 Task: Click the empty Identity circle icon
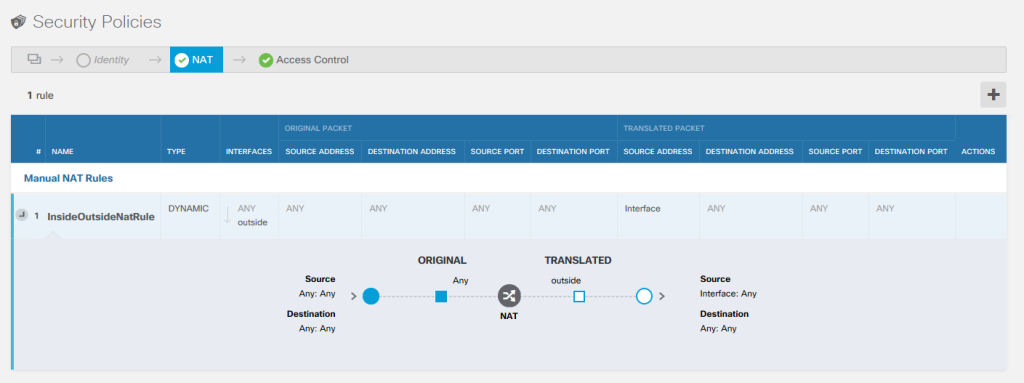(83, 60)
